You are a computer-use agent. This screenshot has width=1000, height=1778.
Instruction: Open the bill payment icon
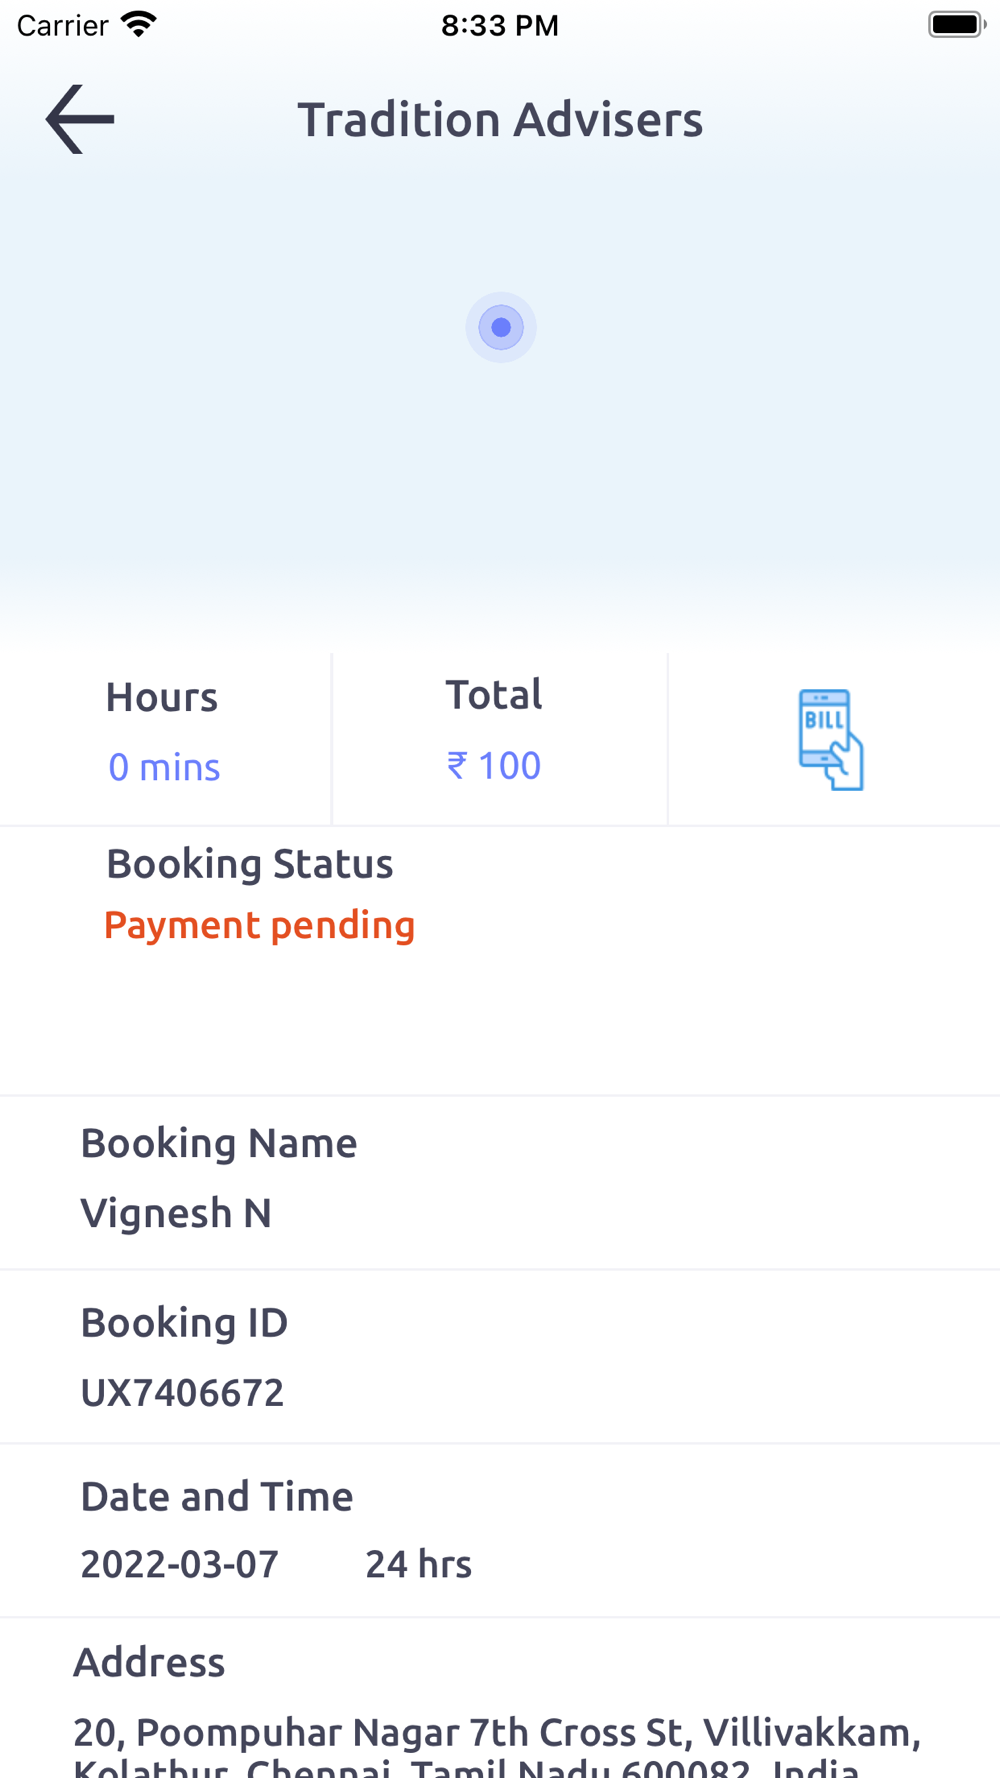831,739
